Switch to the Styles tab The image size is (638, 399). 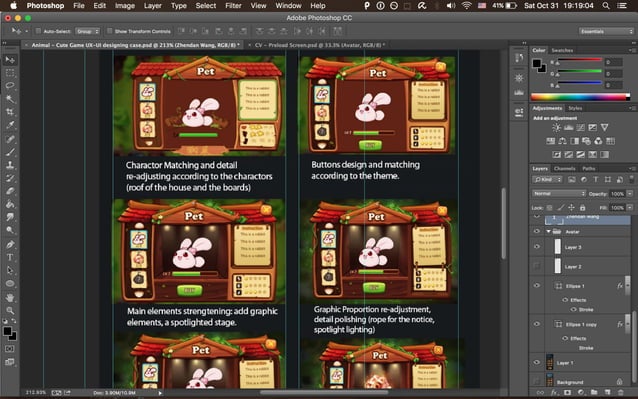[575, 108]
